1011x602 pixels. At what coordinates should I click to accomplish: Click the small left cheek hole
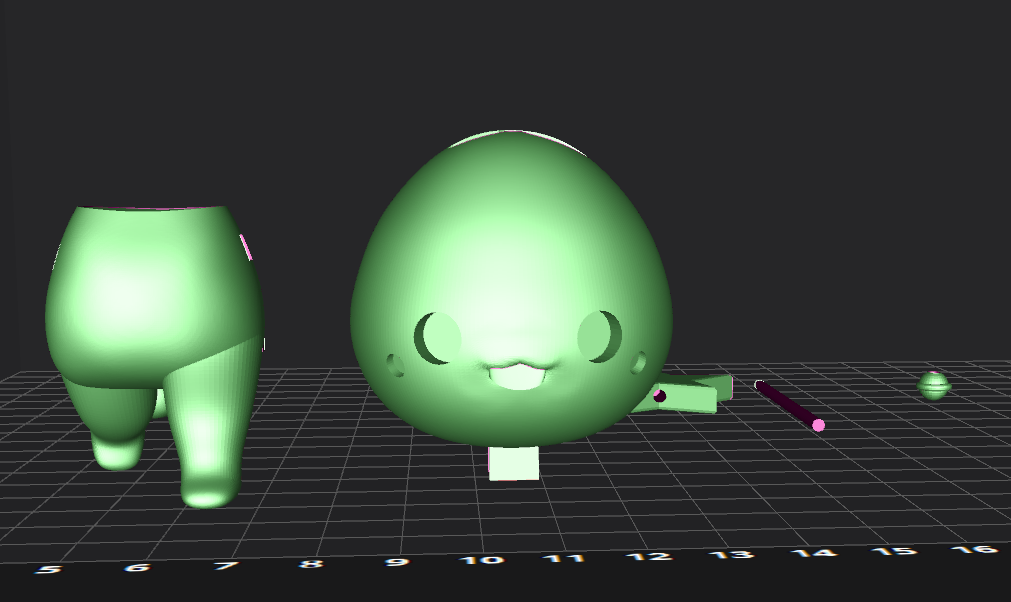pyautogui.click(x=396, y=365)
